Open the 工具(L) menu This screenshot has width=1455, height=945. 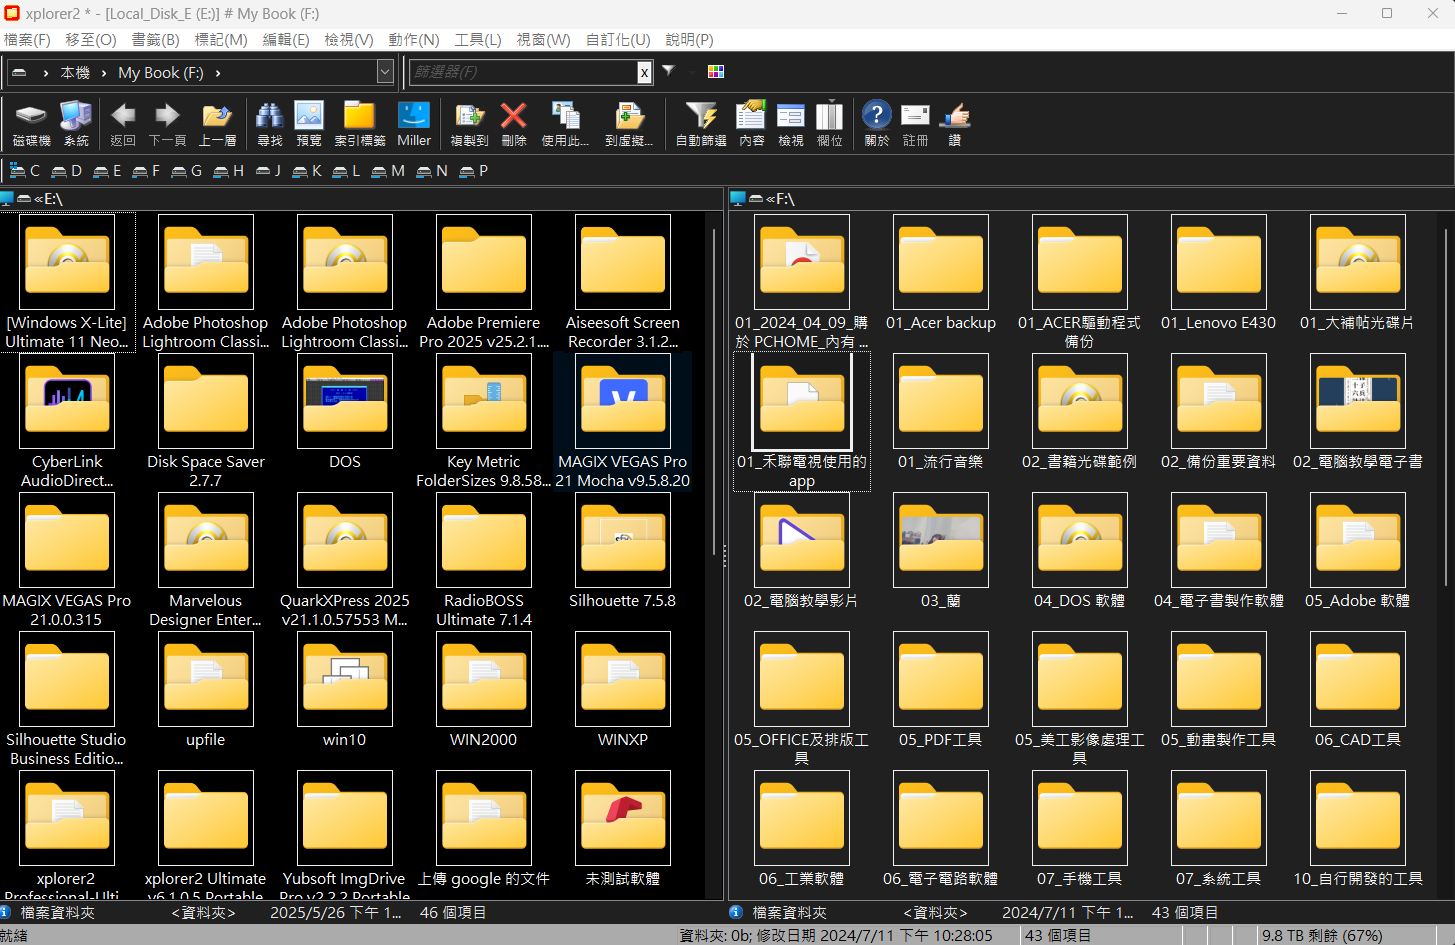point(478,40)
